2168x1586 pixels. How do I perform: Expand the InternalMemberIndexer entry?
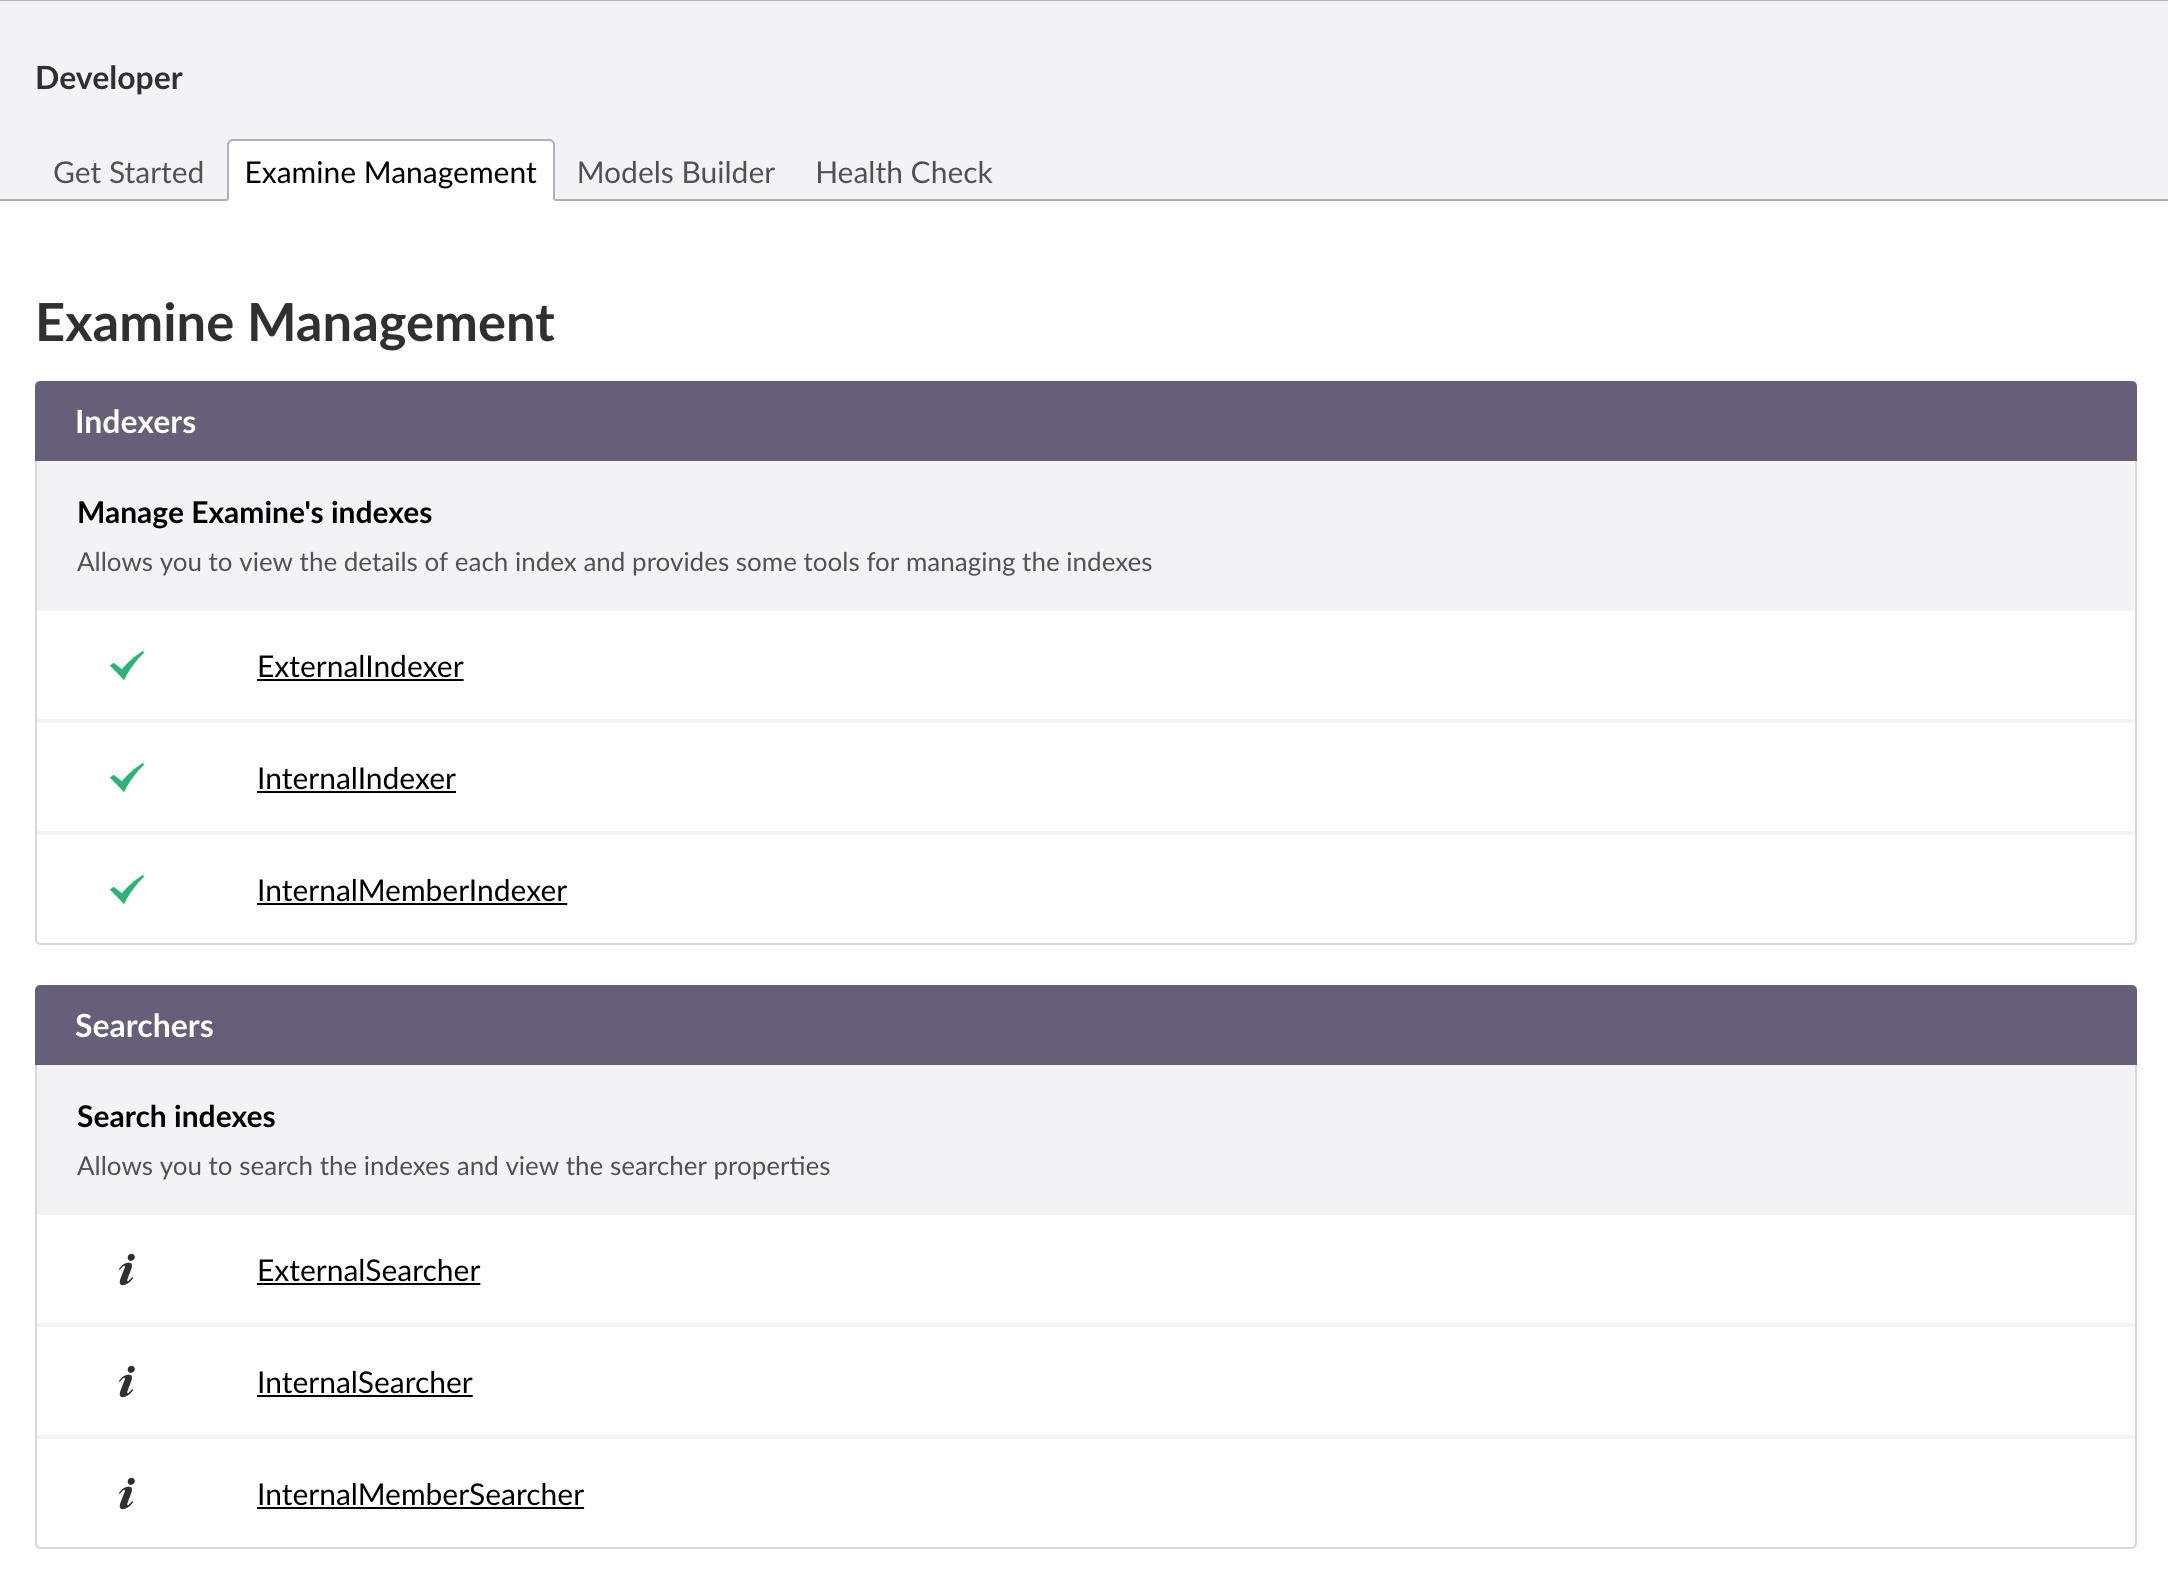(x=411, y=890)
